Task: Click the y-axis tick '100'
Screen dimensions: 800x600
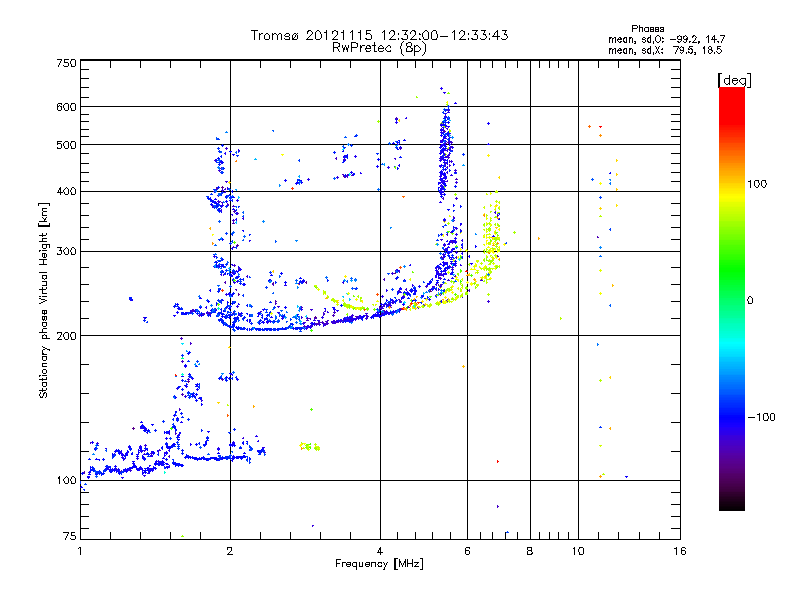Action: 66,480
